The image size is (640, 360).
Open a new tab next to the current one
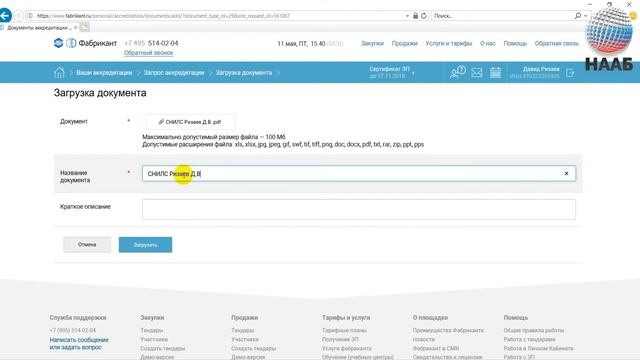(84, 27)
